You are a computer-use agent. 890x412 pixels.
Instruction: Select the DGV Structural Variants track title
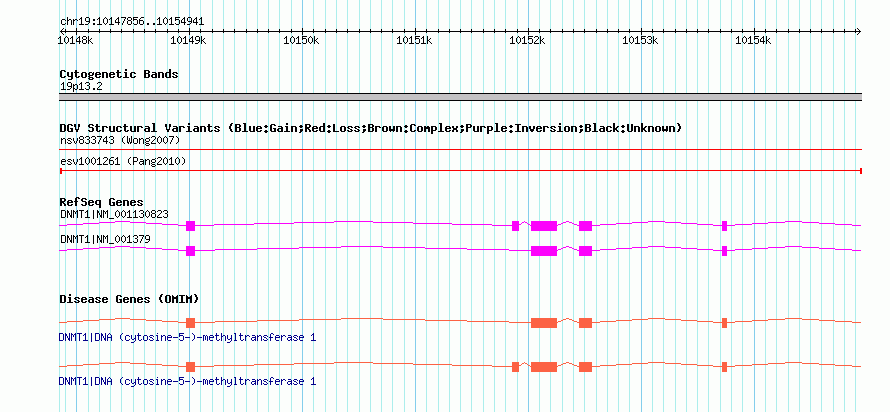(370, 128)
